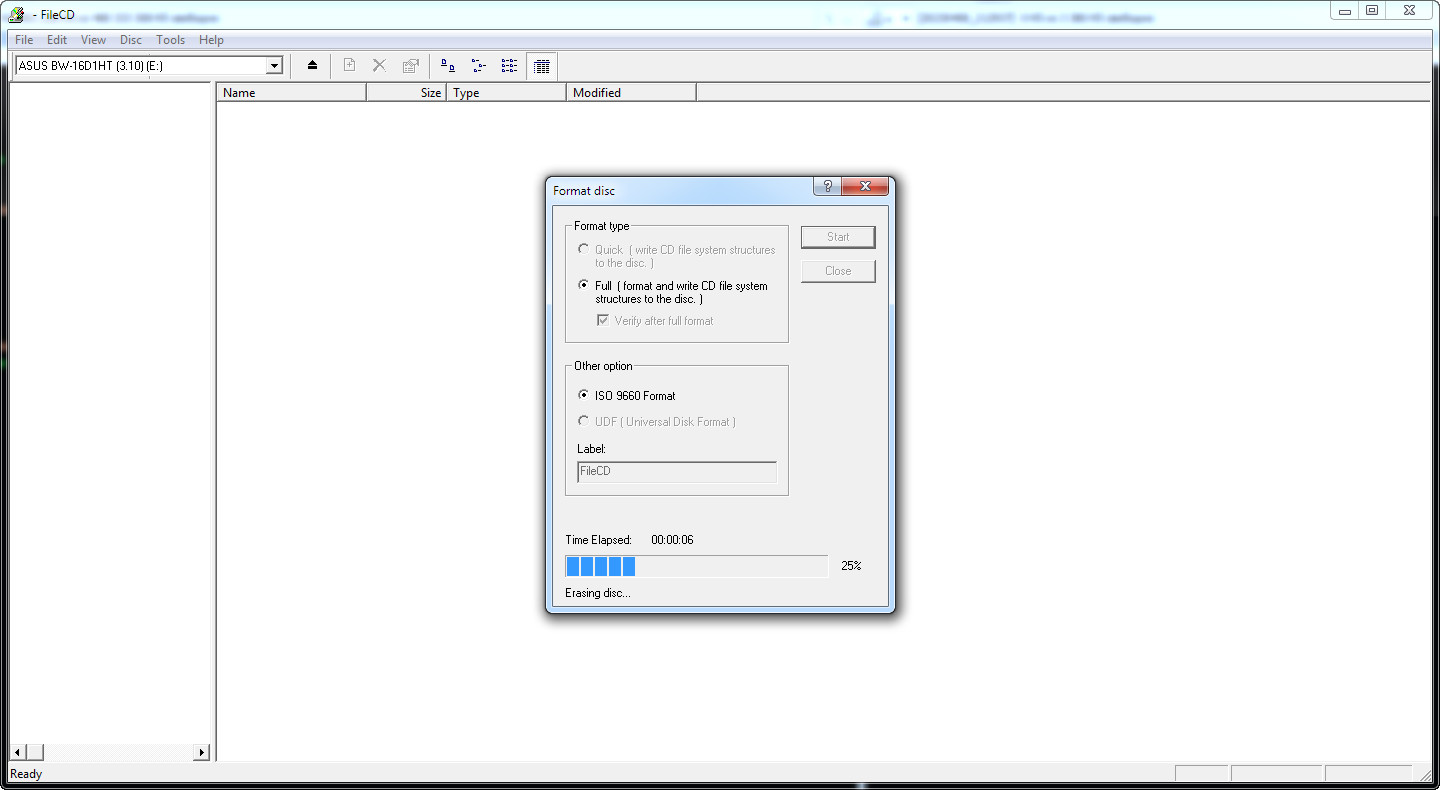Image resolution: width=1440 pixels, height=790 pixels.
Task: Click the properties toolbar icon
Action: click(x=410, y=66)
